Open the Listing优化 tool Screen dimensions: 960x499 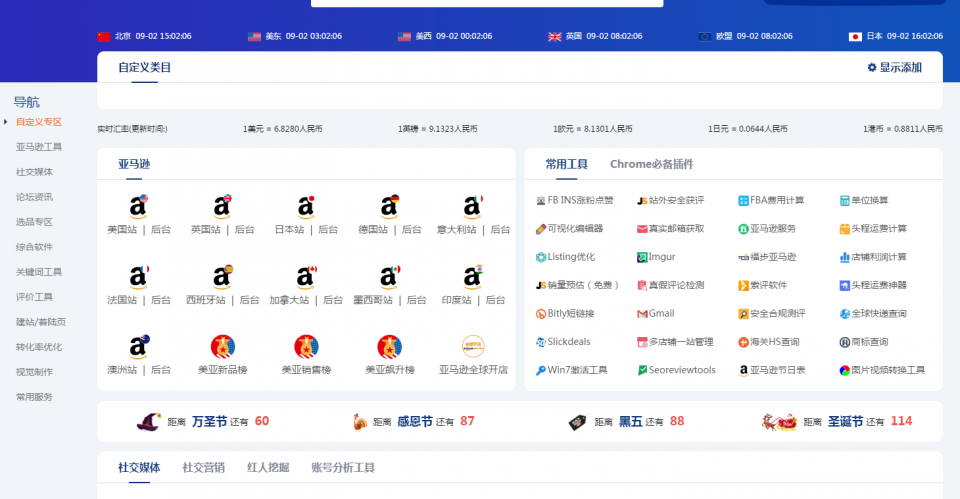point(564,257)
